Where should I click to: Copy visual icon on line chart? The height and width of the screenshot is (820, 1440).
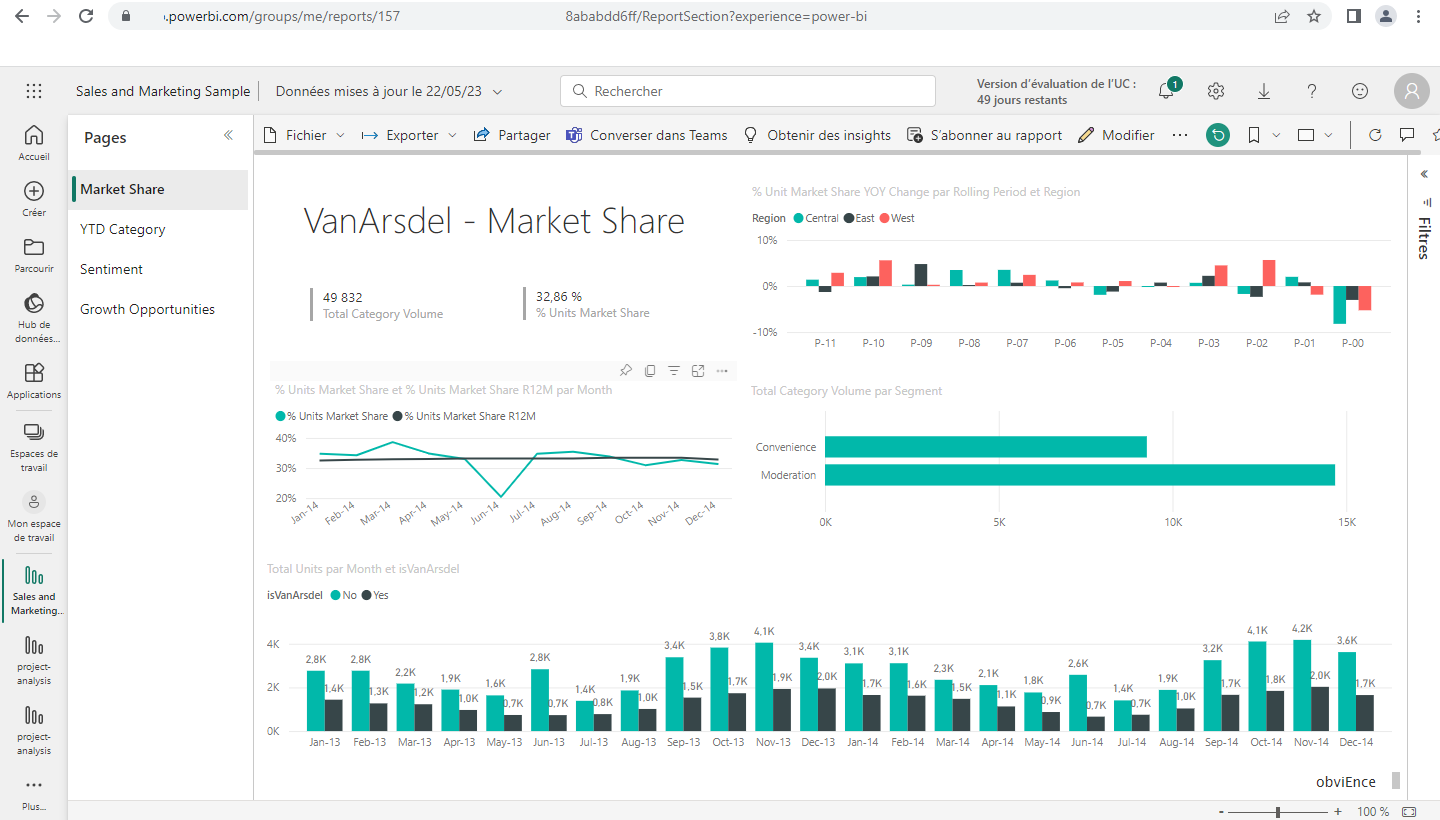(x=650, y=371)
